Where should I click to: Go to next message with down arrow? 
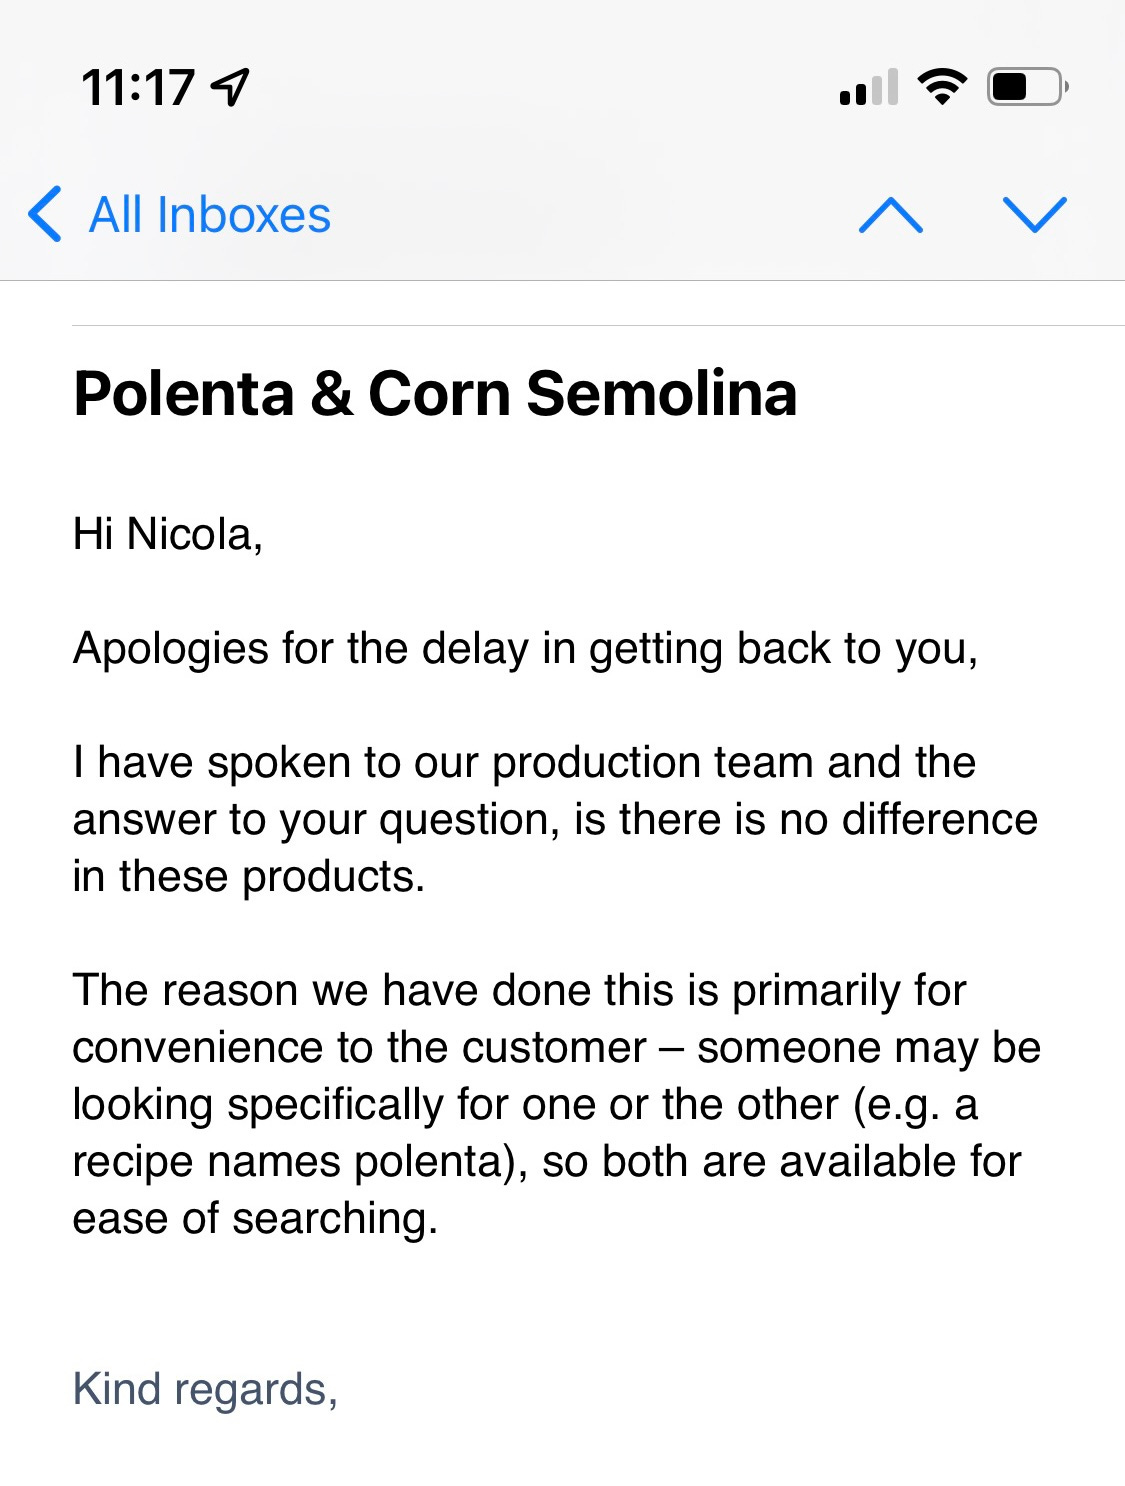(x=1034, y=215)
